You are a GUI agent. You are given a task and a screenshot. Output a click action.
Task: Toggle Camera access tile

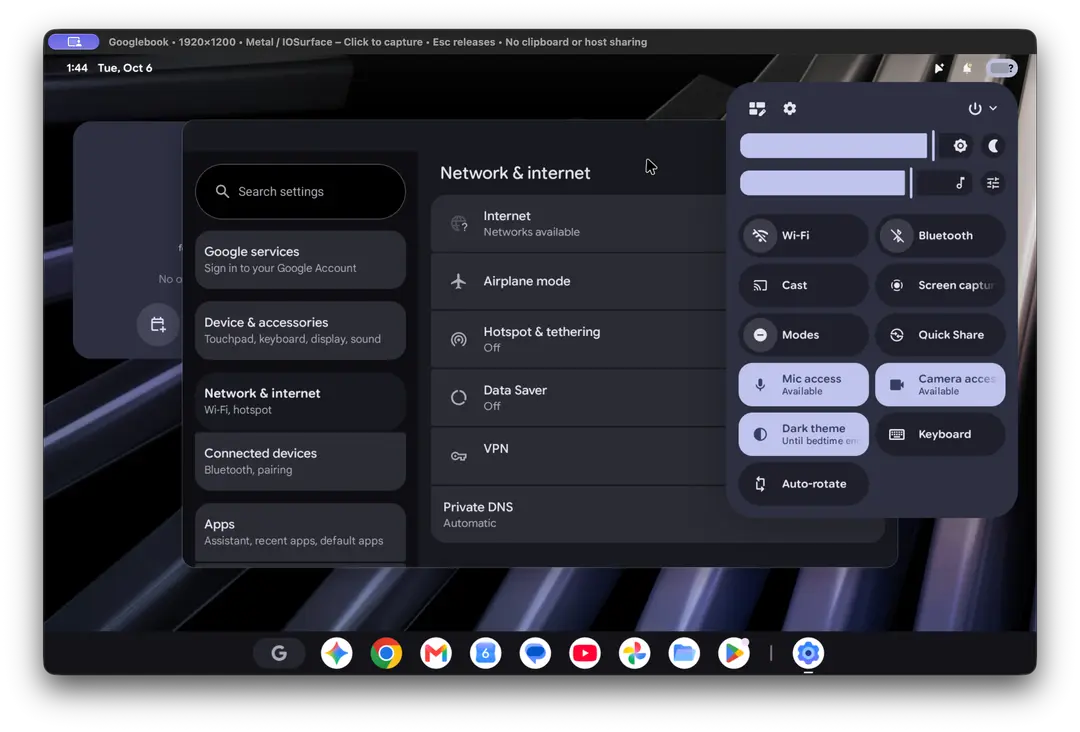click(940, 384)
